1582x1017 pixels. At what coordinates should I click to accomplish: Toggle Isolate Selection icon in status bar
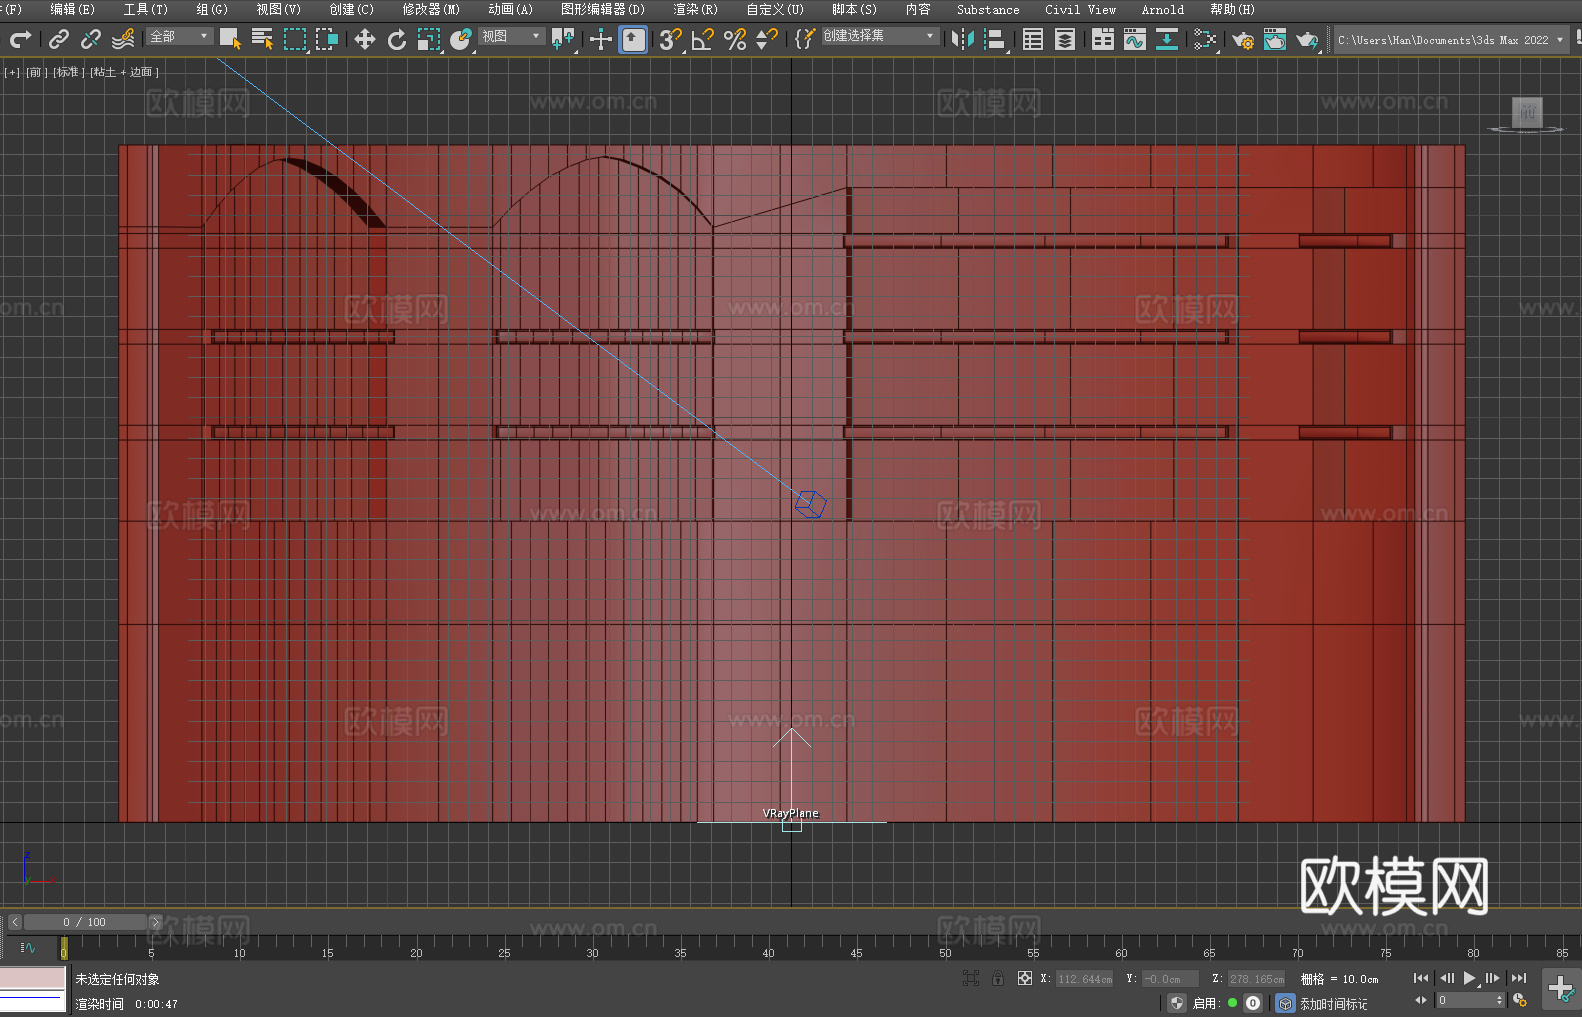pos(970,979)
